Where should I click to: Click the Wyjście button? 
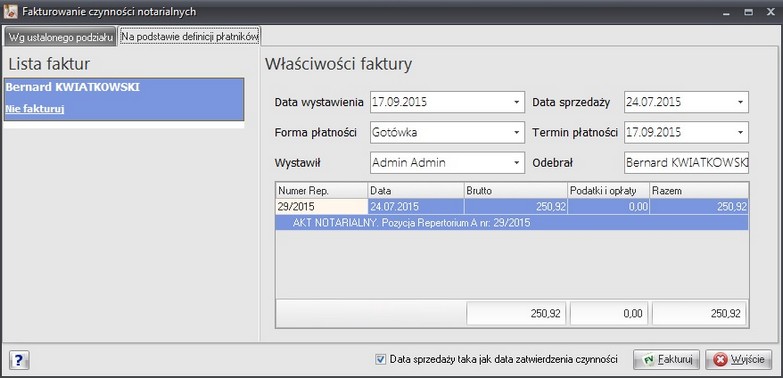[739, 360]
